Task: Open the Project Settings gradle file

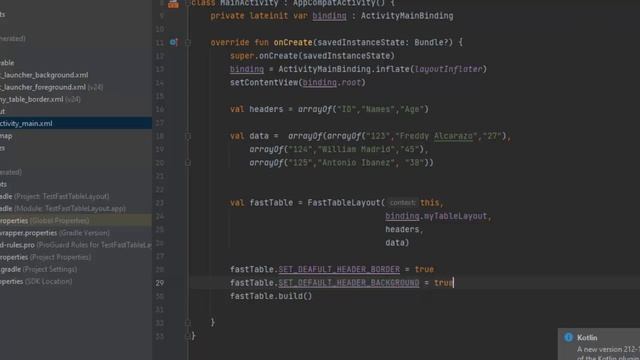Action: 38,269
